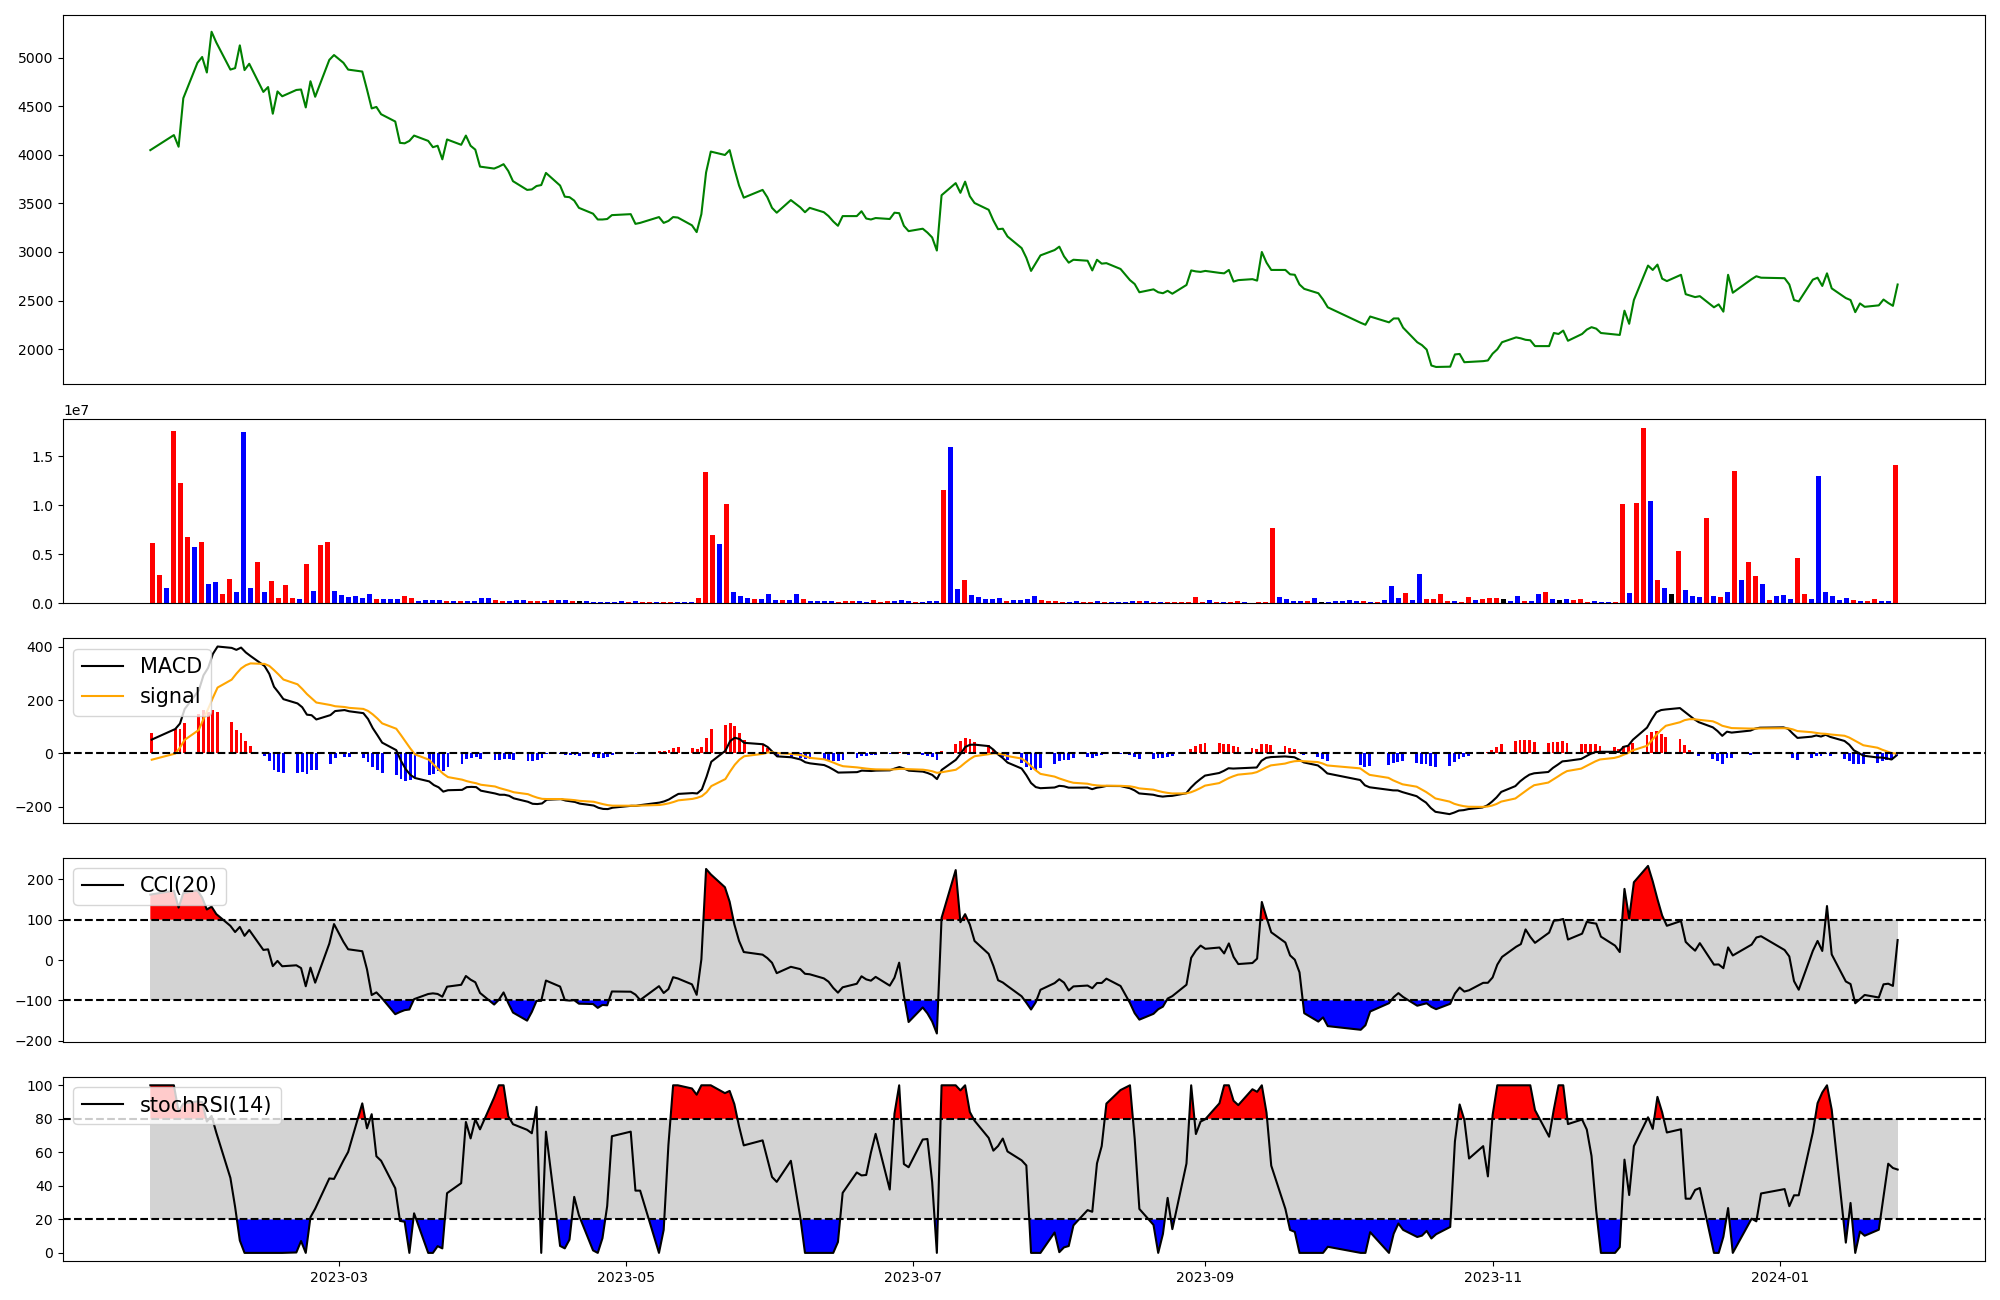The width and height of the screenshot is (2000, 1300).
Task: Click the black MACD line swatch in legend
Action: click(102, 666)
